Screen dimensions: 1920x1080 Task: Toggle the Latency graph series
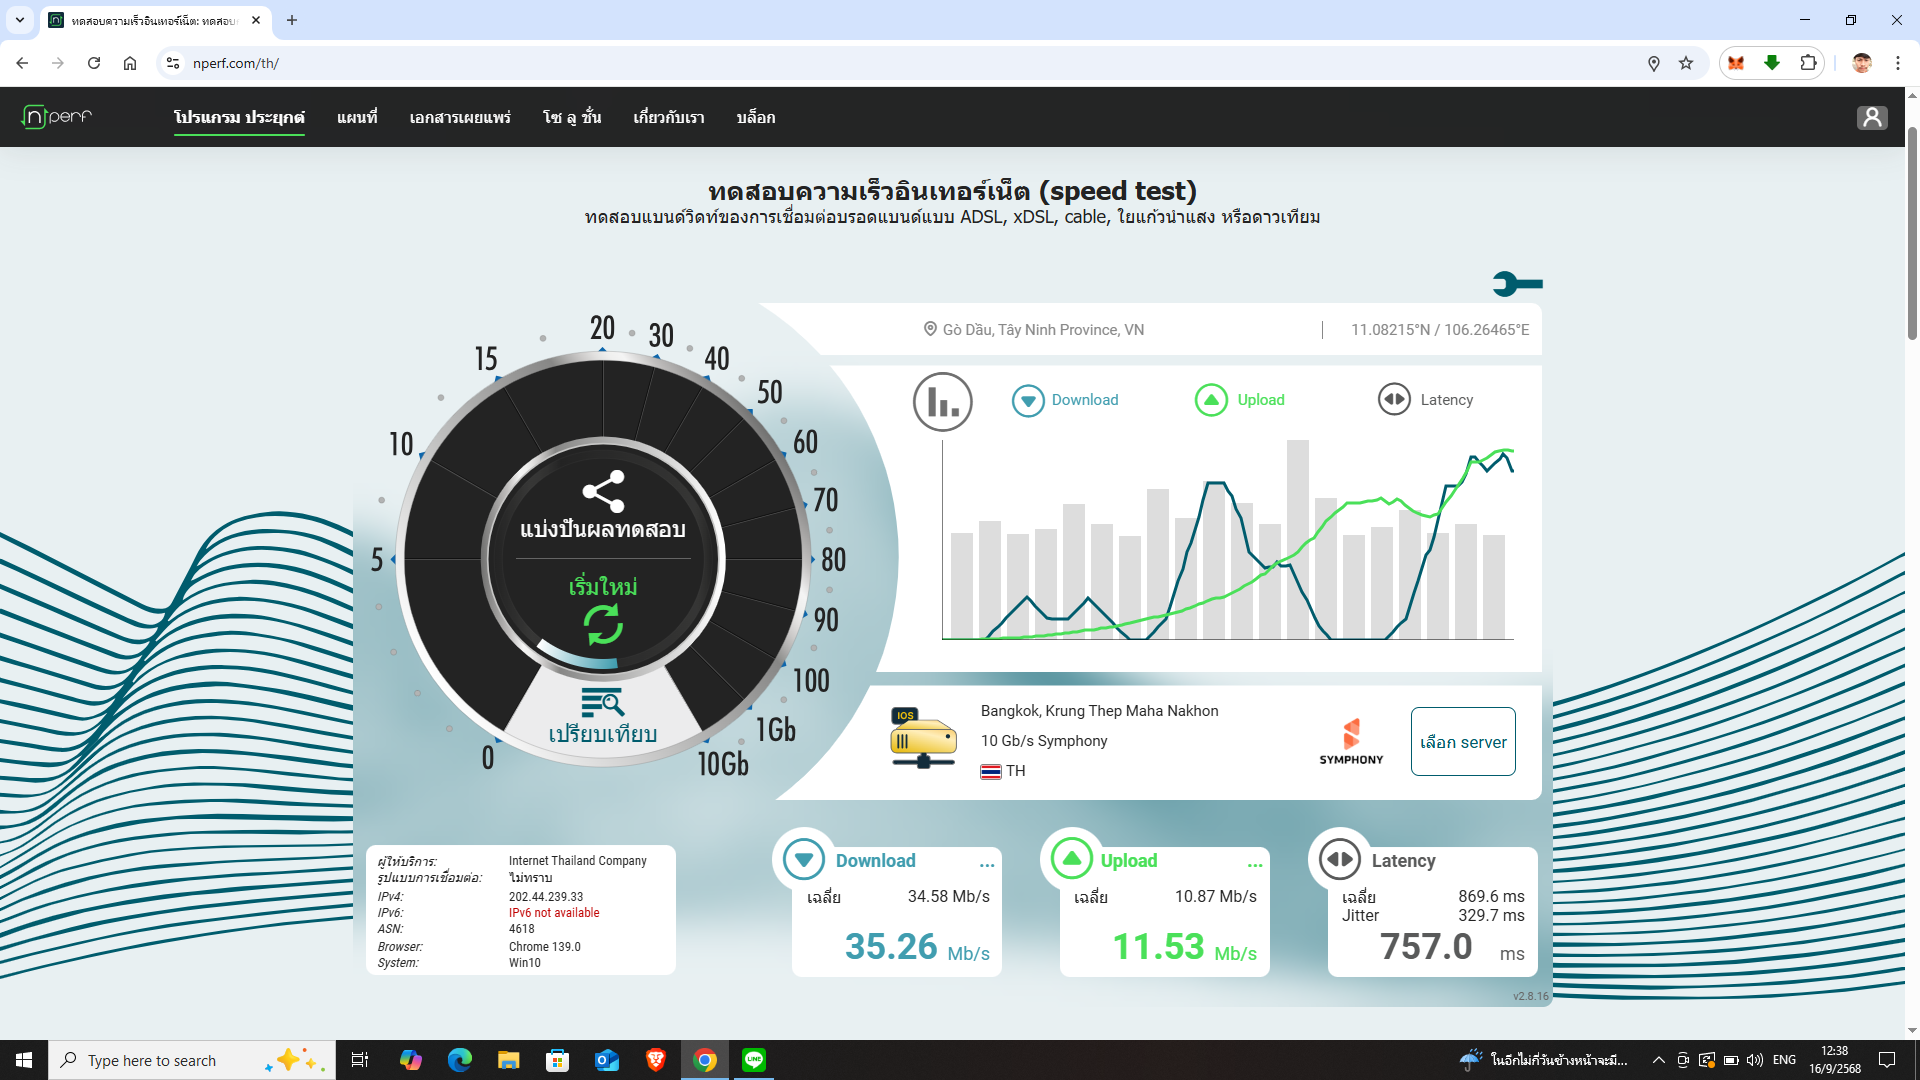coord(1425,400)
